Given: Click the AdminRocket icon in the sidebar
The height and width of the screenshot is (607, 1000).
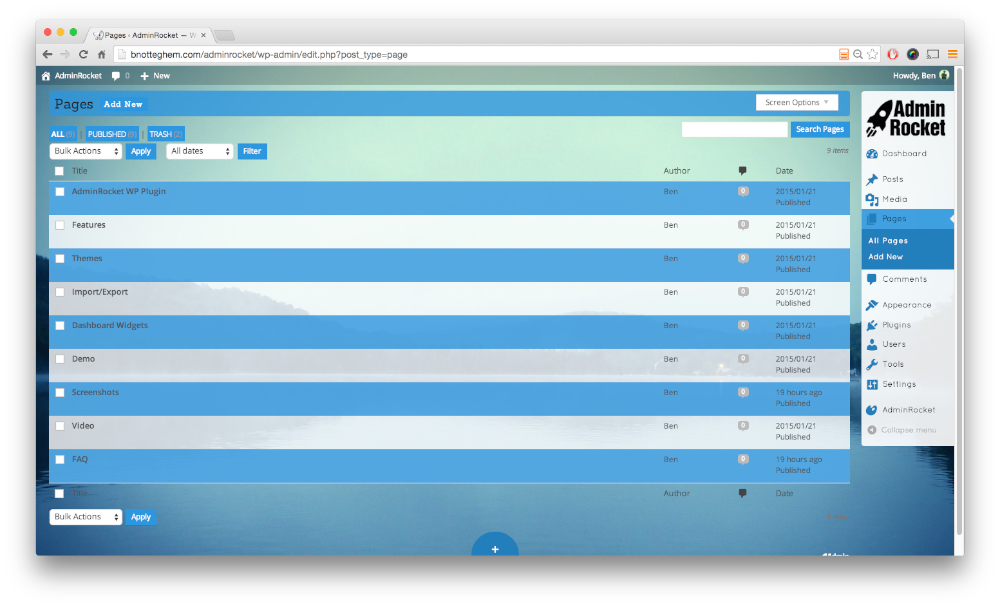Looking at the screenshot, I should point(872,410).
